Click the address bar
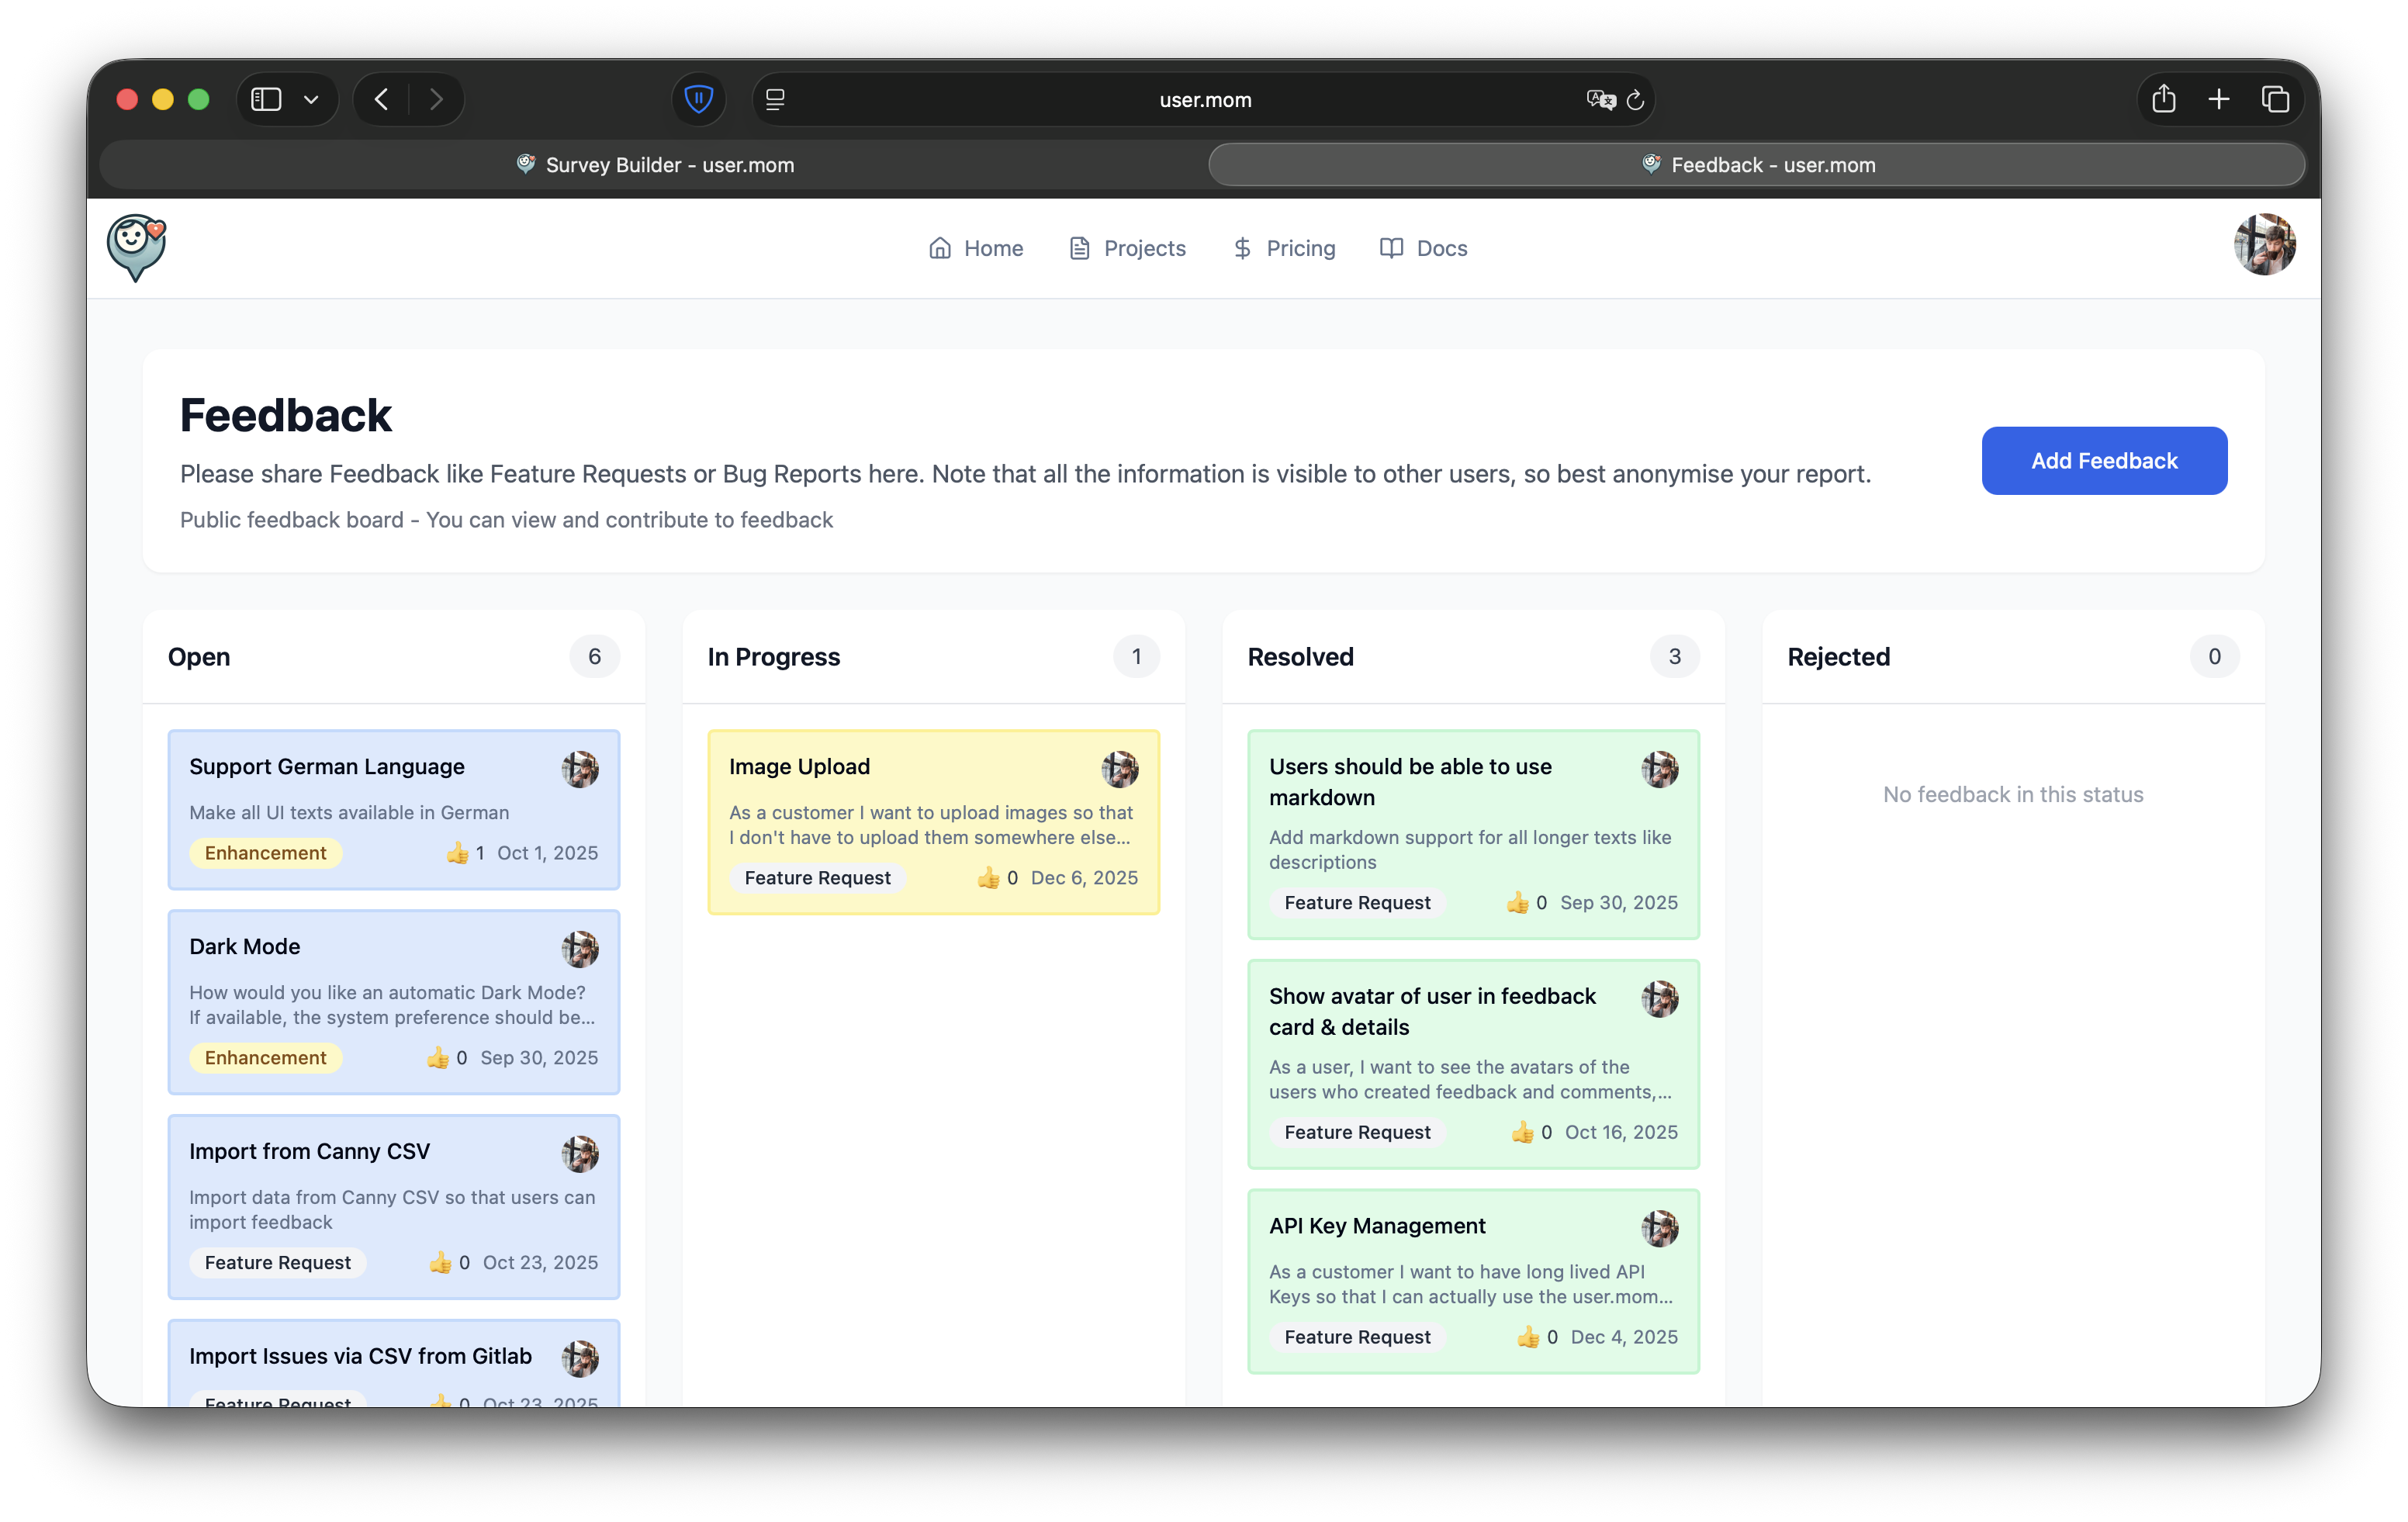Viewport: 2408px width, 1522px height. pyautogui.click(x=1205, y=99)
